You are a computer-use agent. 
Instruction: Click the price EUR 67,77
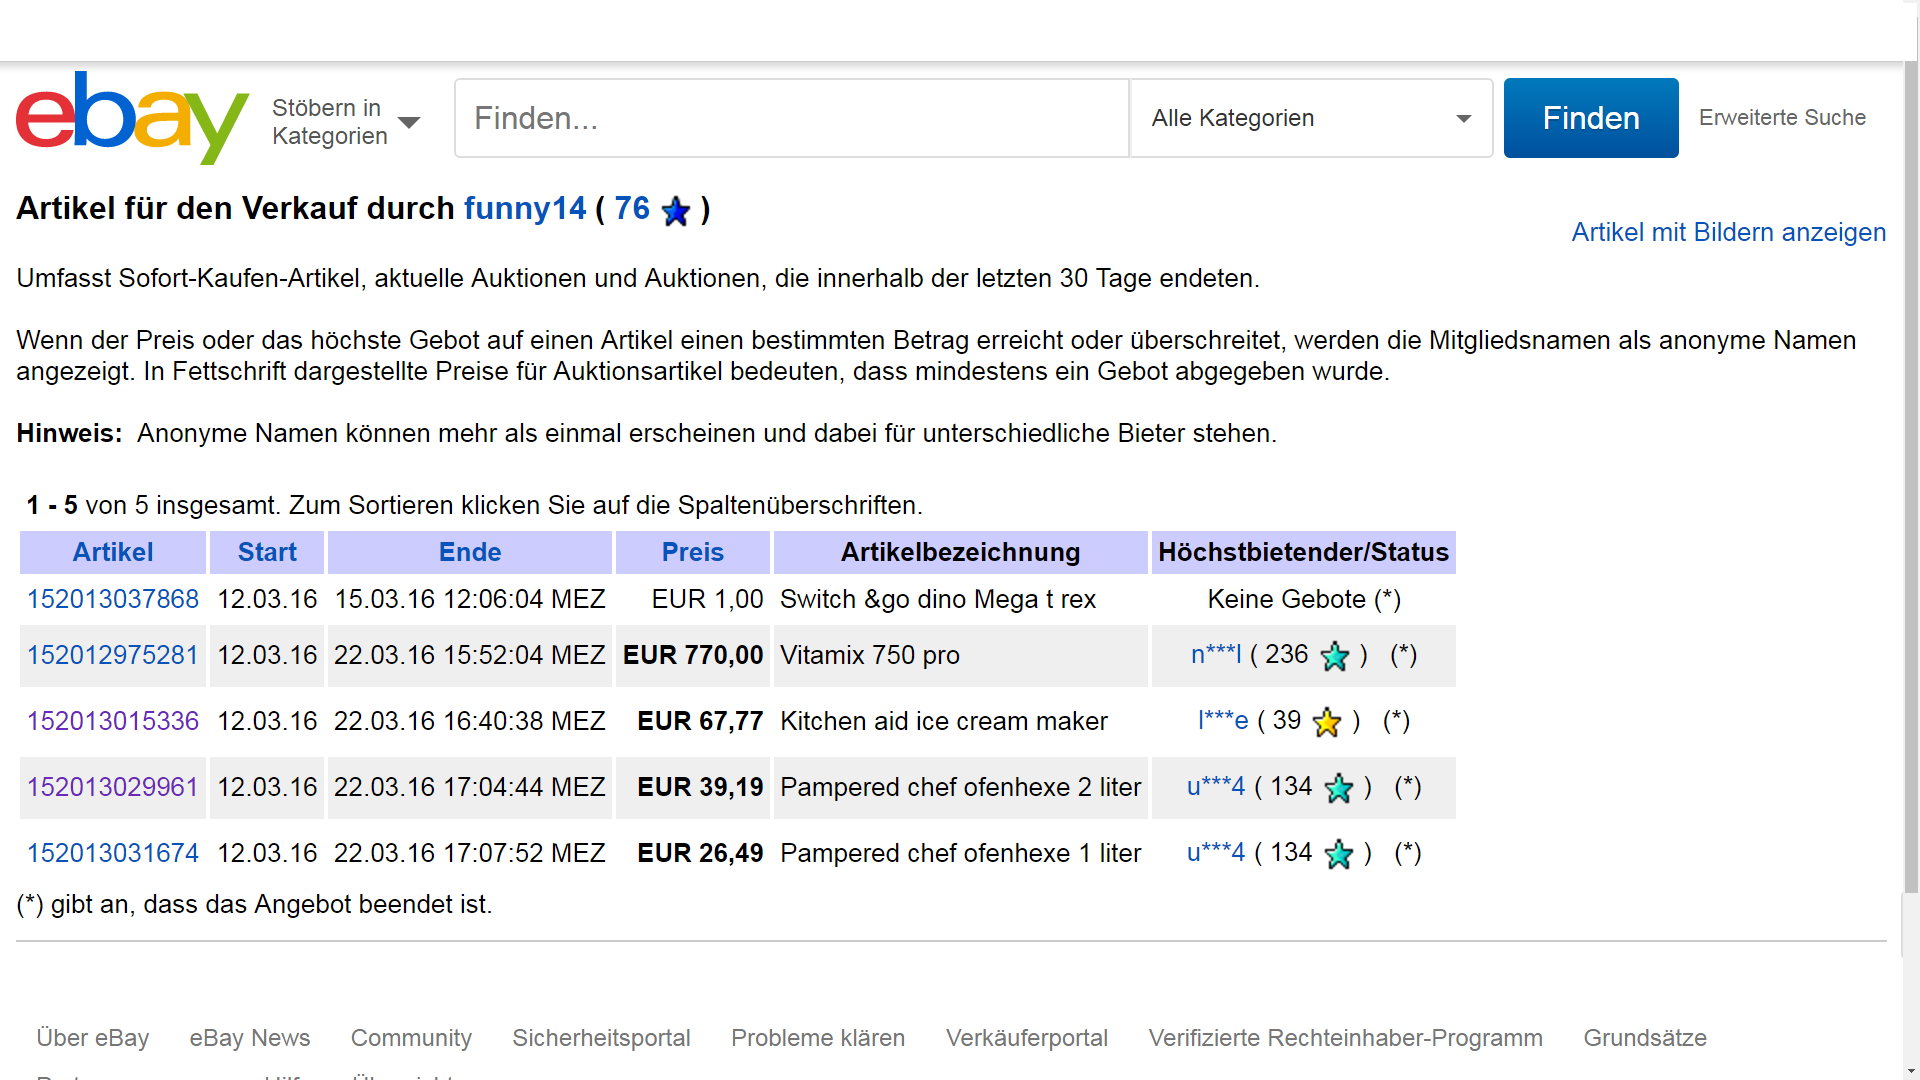tap(700, 721)
